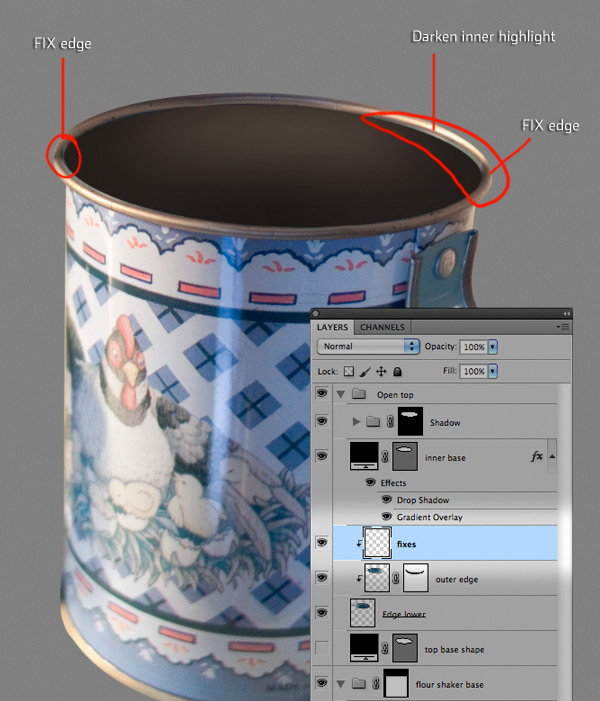Click the inner base mask link icon
600x701 pixels.
tap(385, 456)
